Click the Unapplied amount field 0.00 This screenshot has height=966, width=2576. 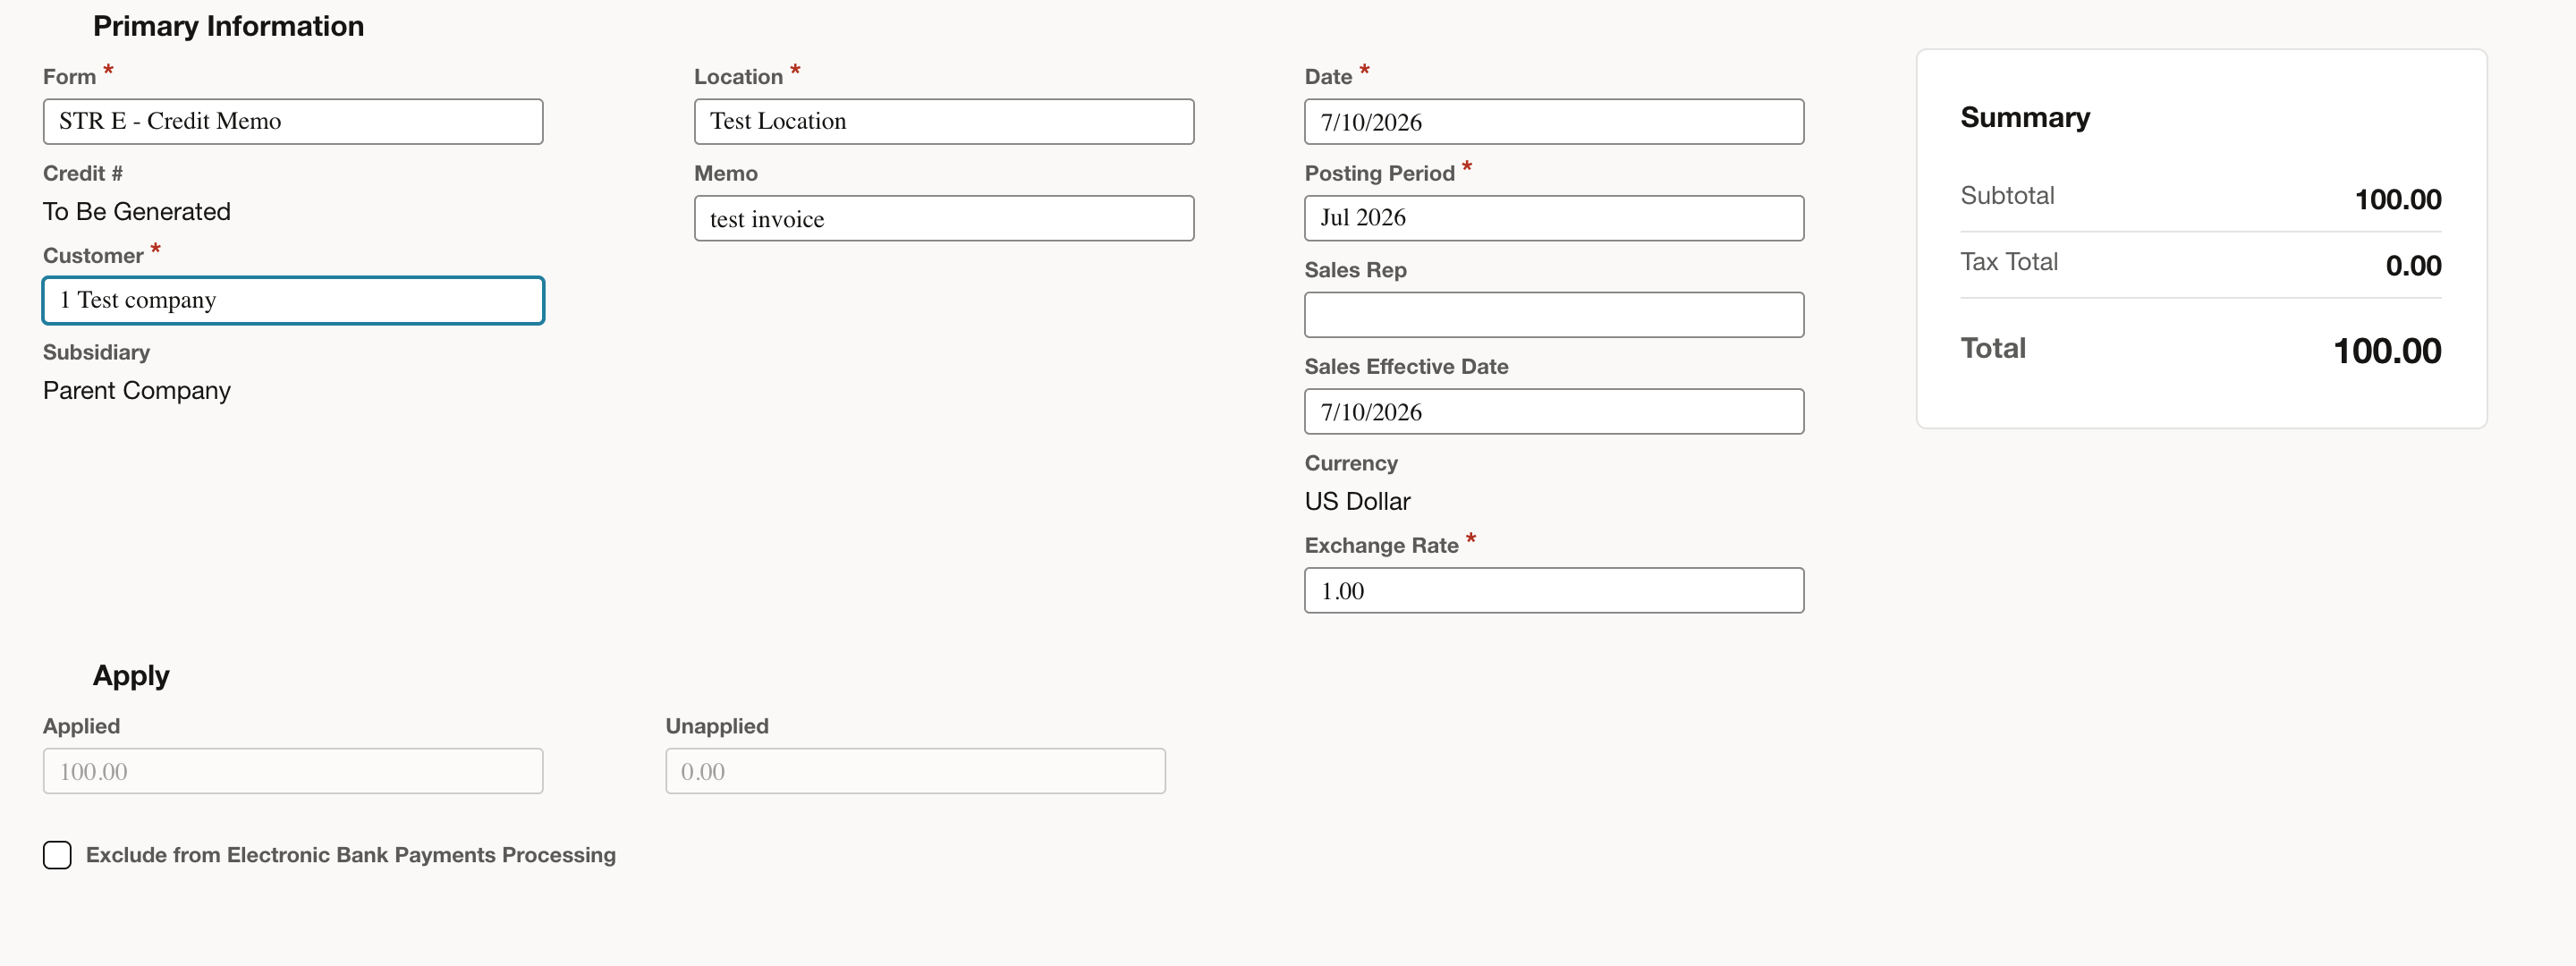[x=915, y=771]
